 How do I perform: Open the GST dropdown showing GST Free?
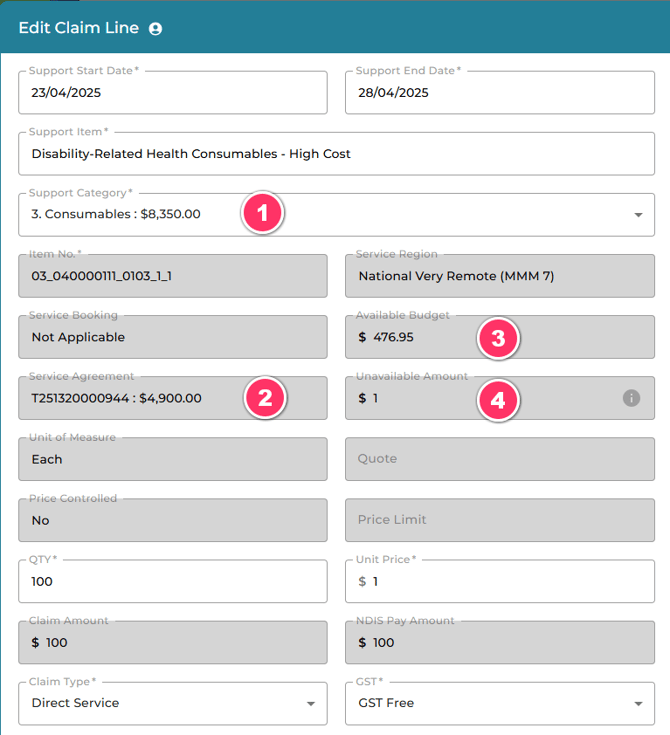[500, 703]
